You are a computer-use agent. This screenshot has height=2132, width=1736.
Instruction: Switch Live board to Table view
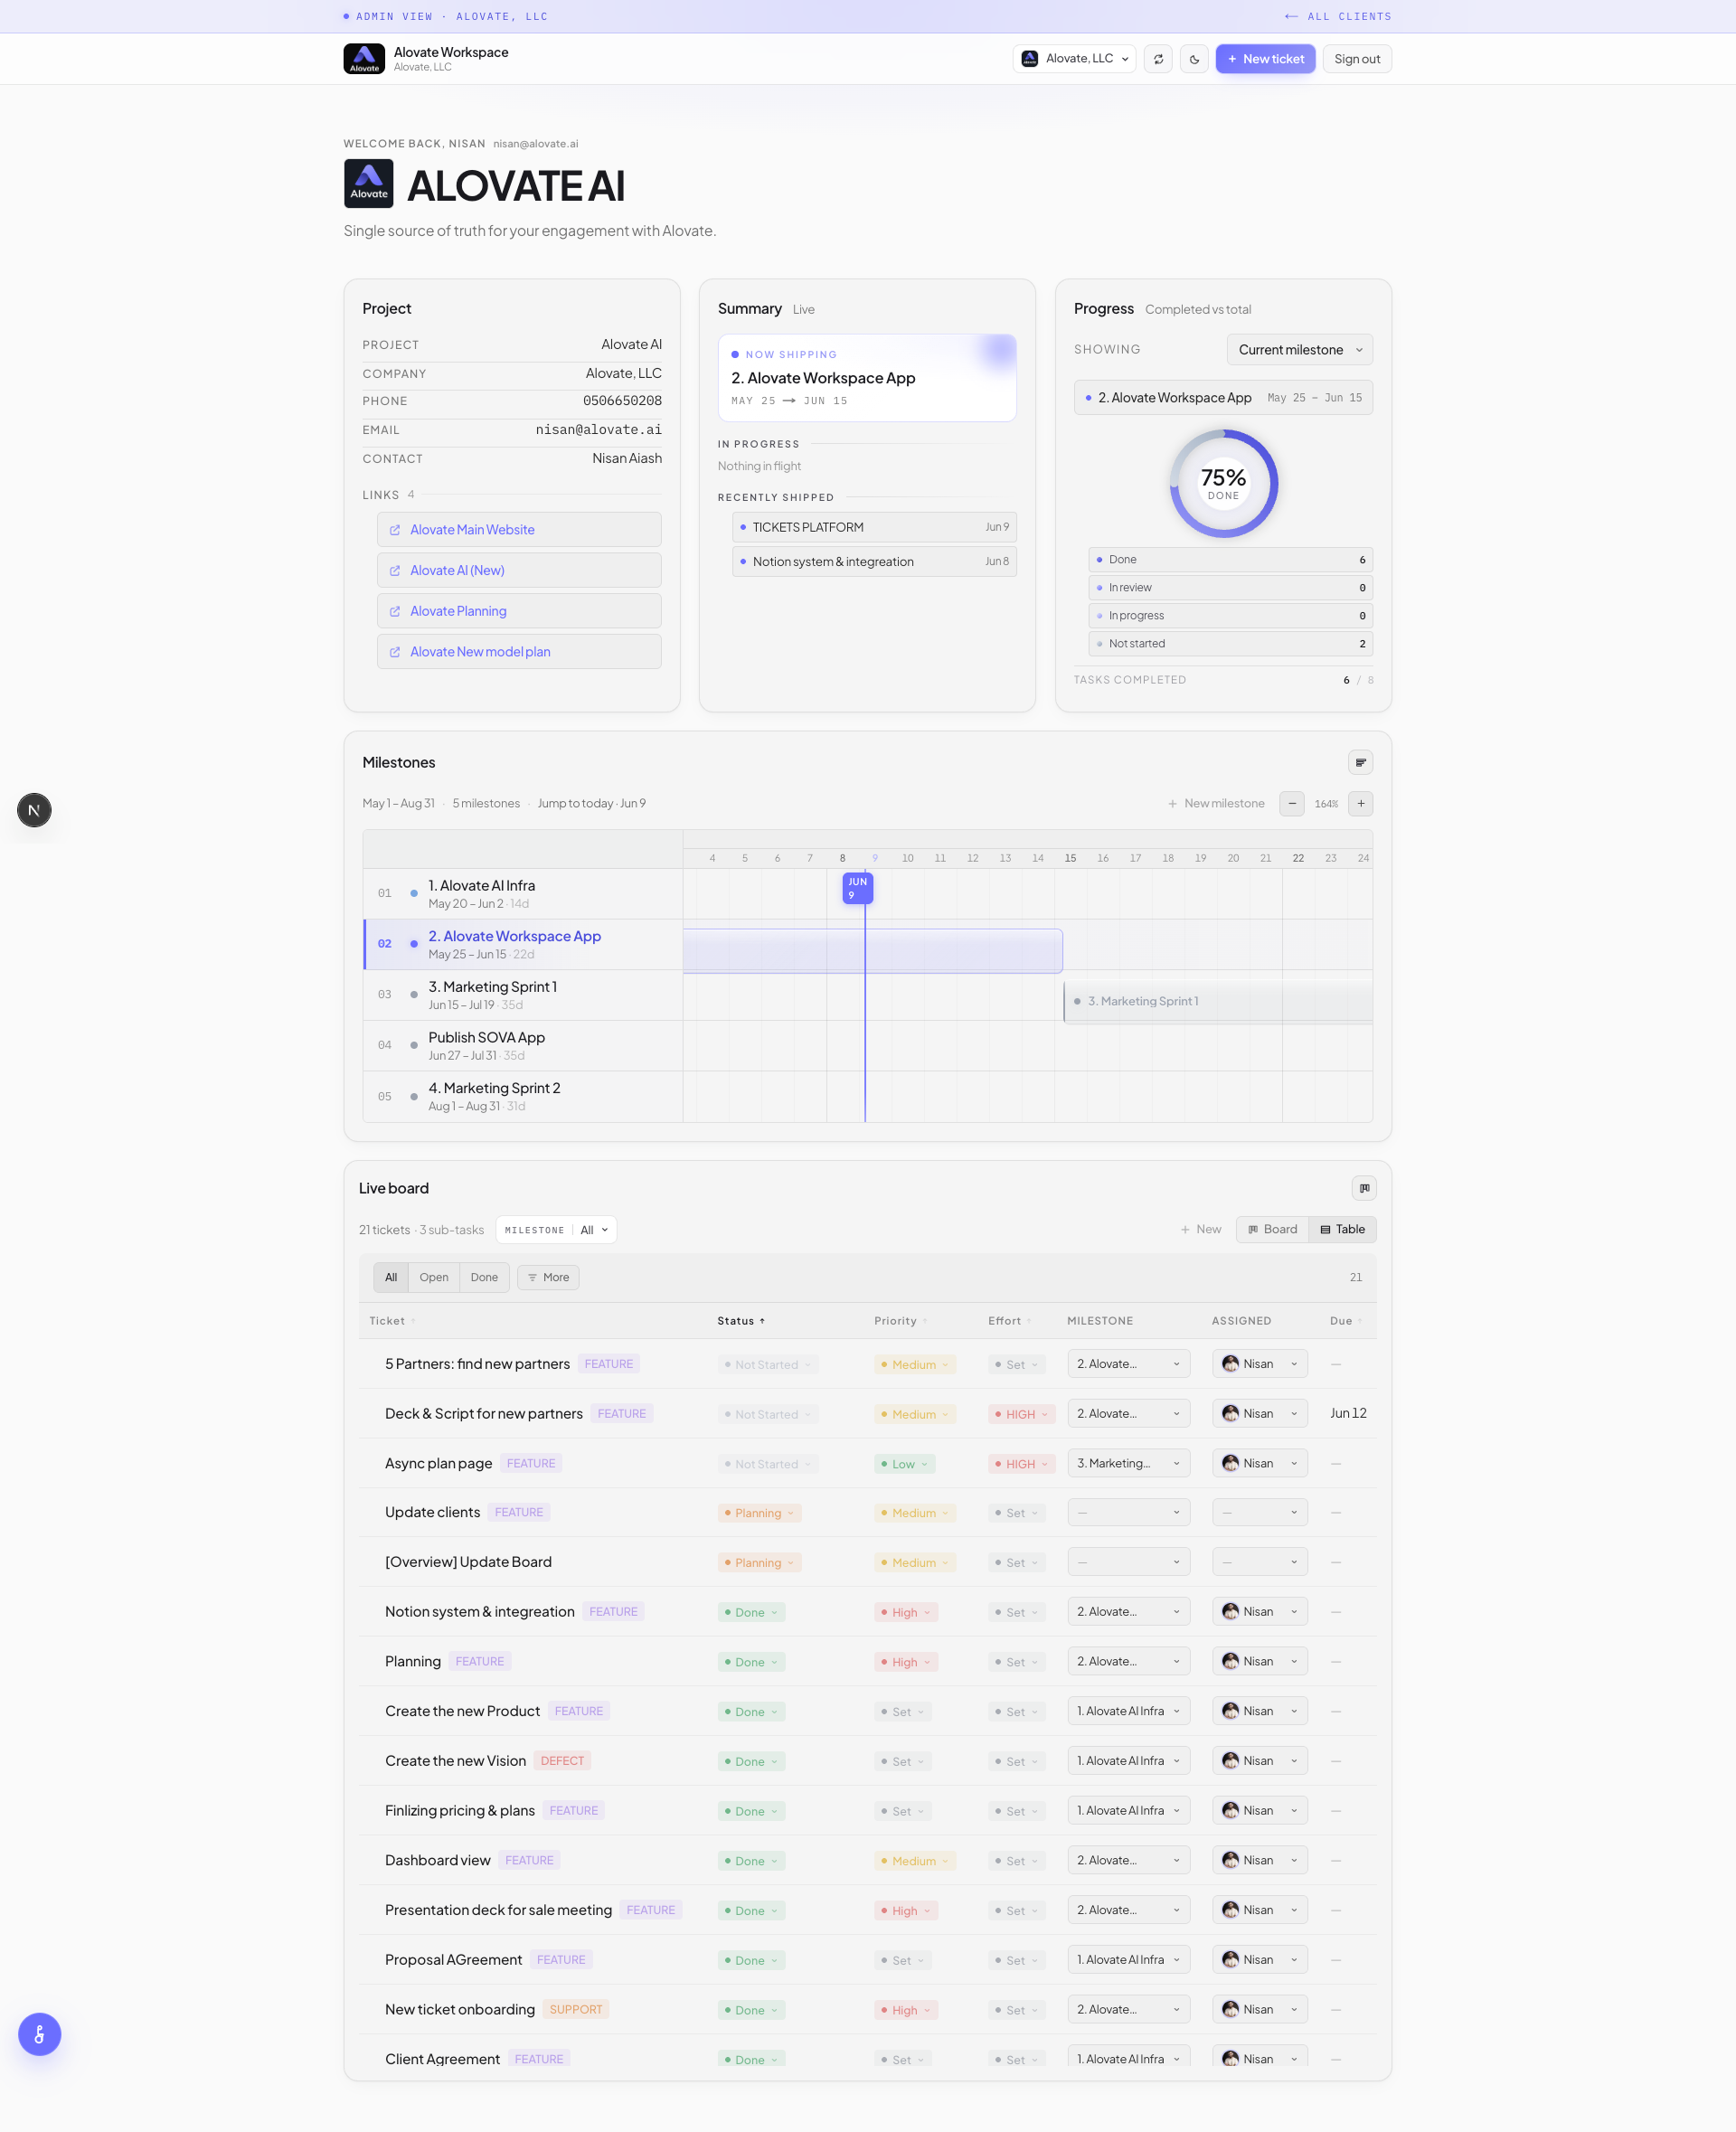[x=1342, y=1229]
